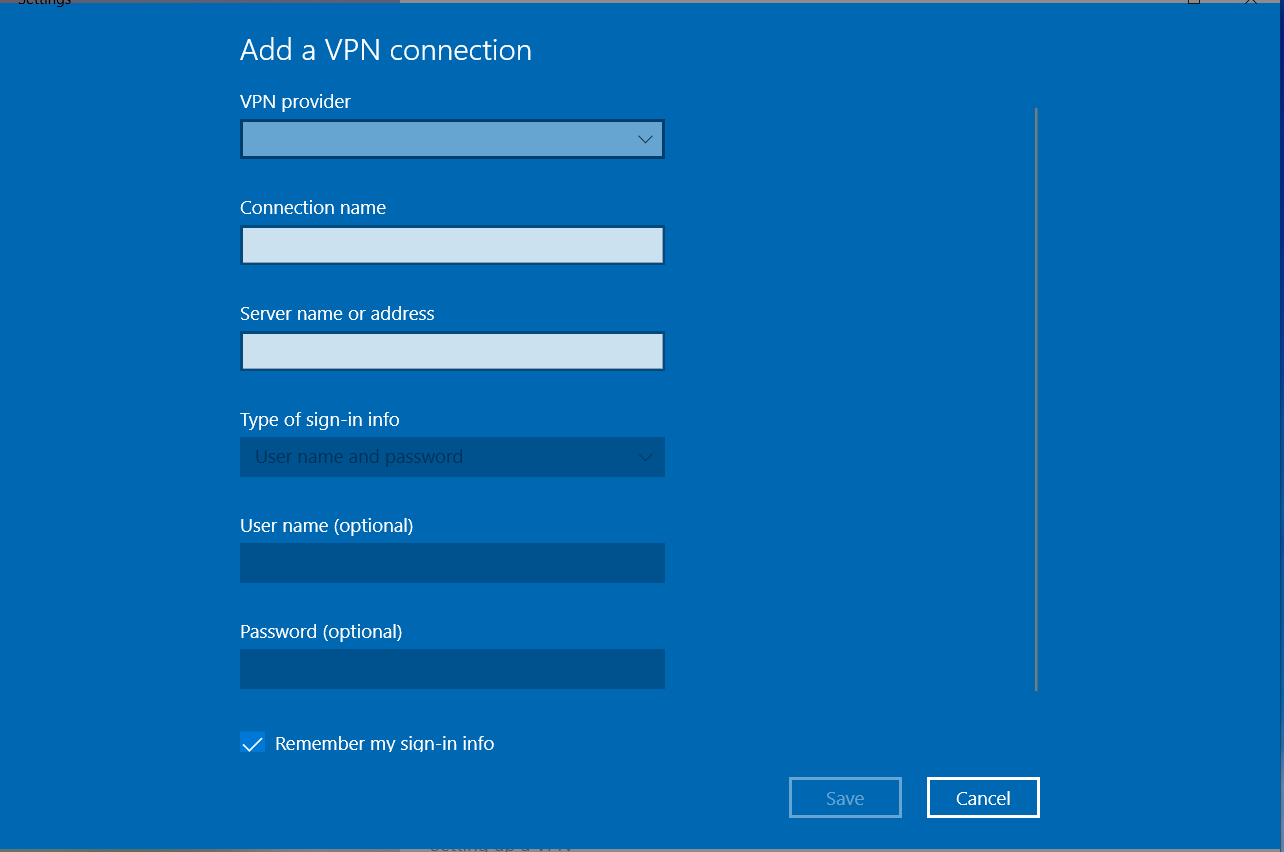Click the sign-in info dropdown arrow
This screenshot has width=1284, height=852.
[x=645, y=456]
